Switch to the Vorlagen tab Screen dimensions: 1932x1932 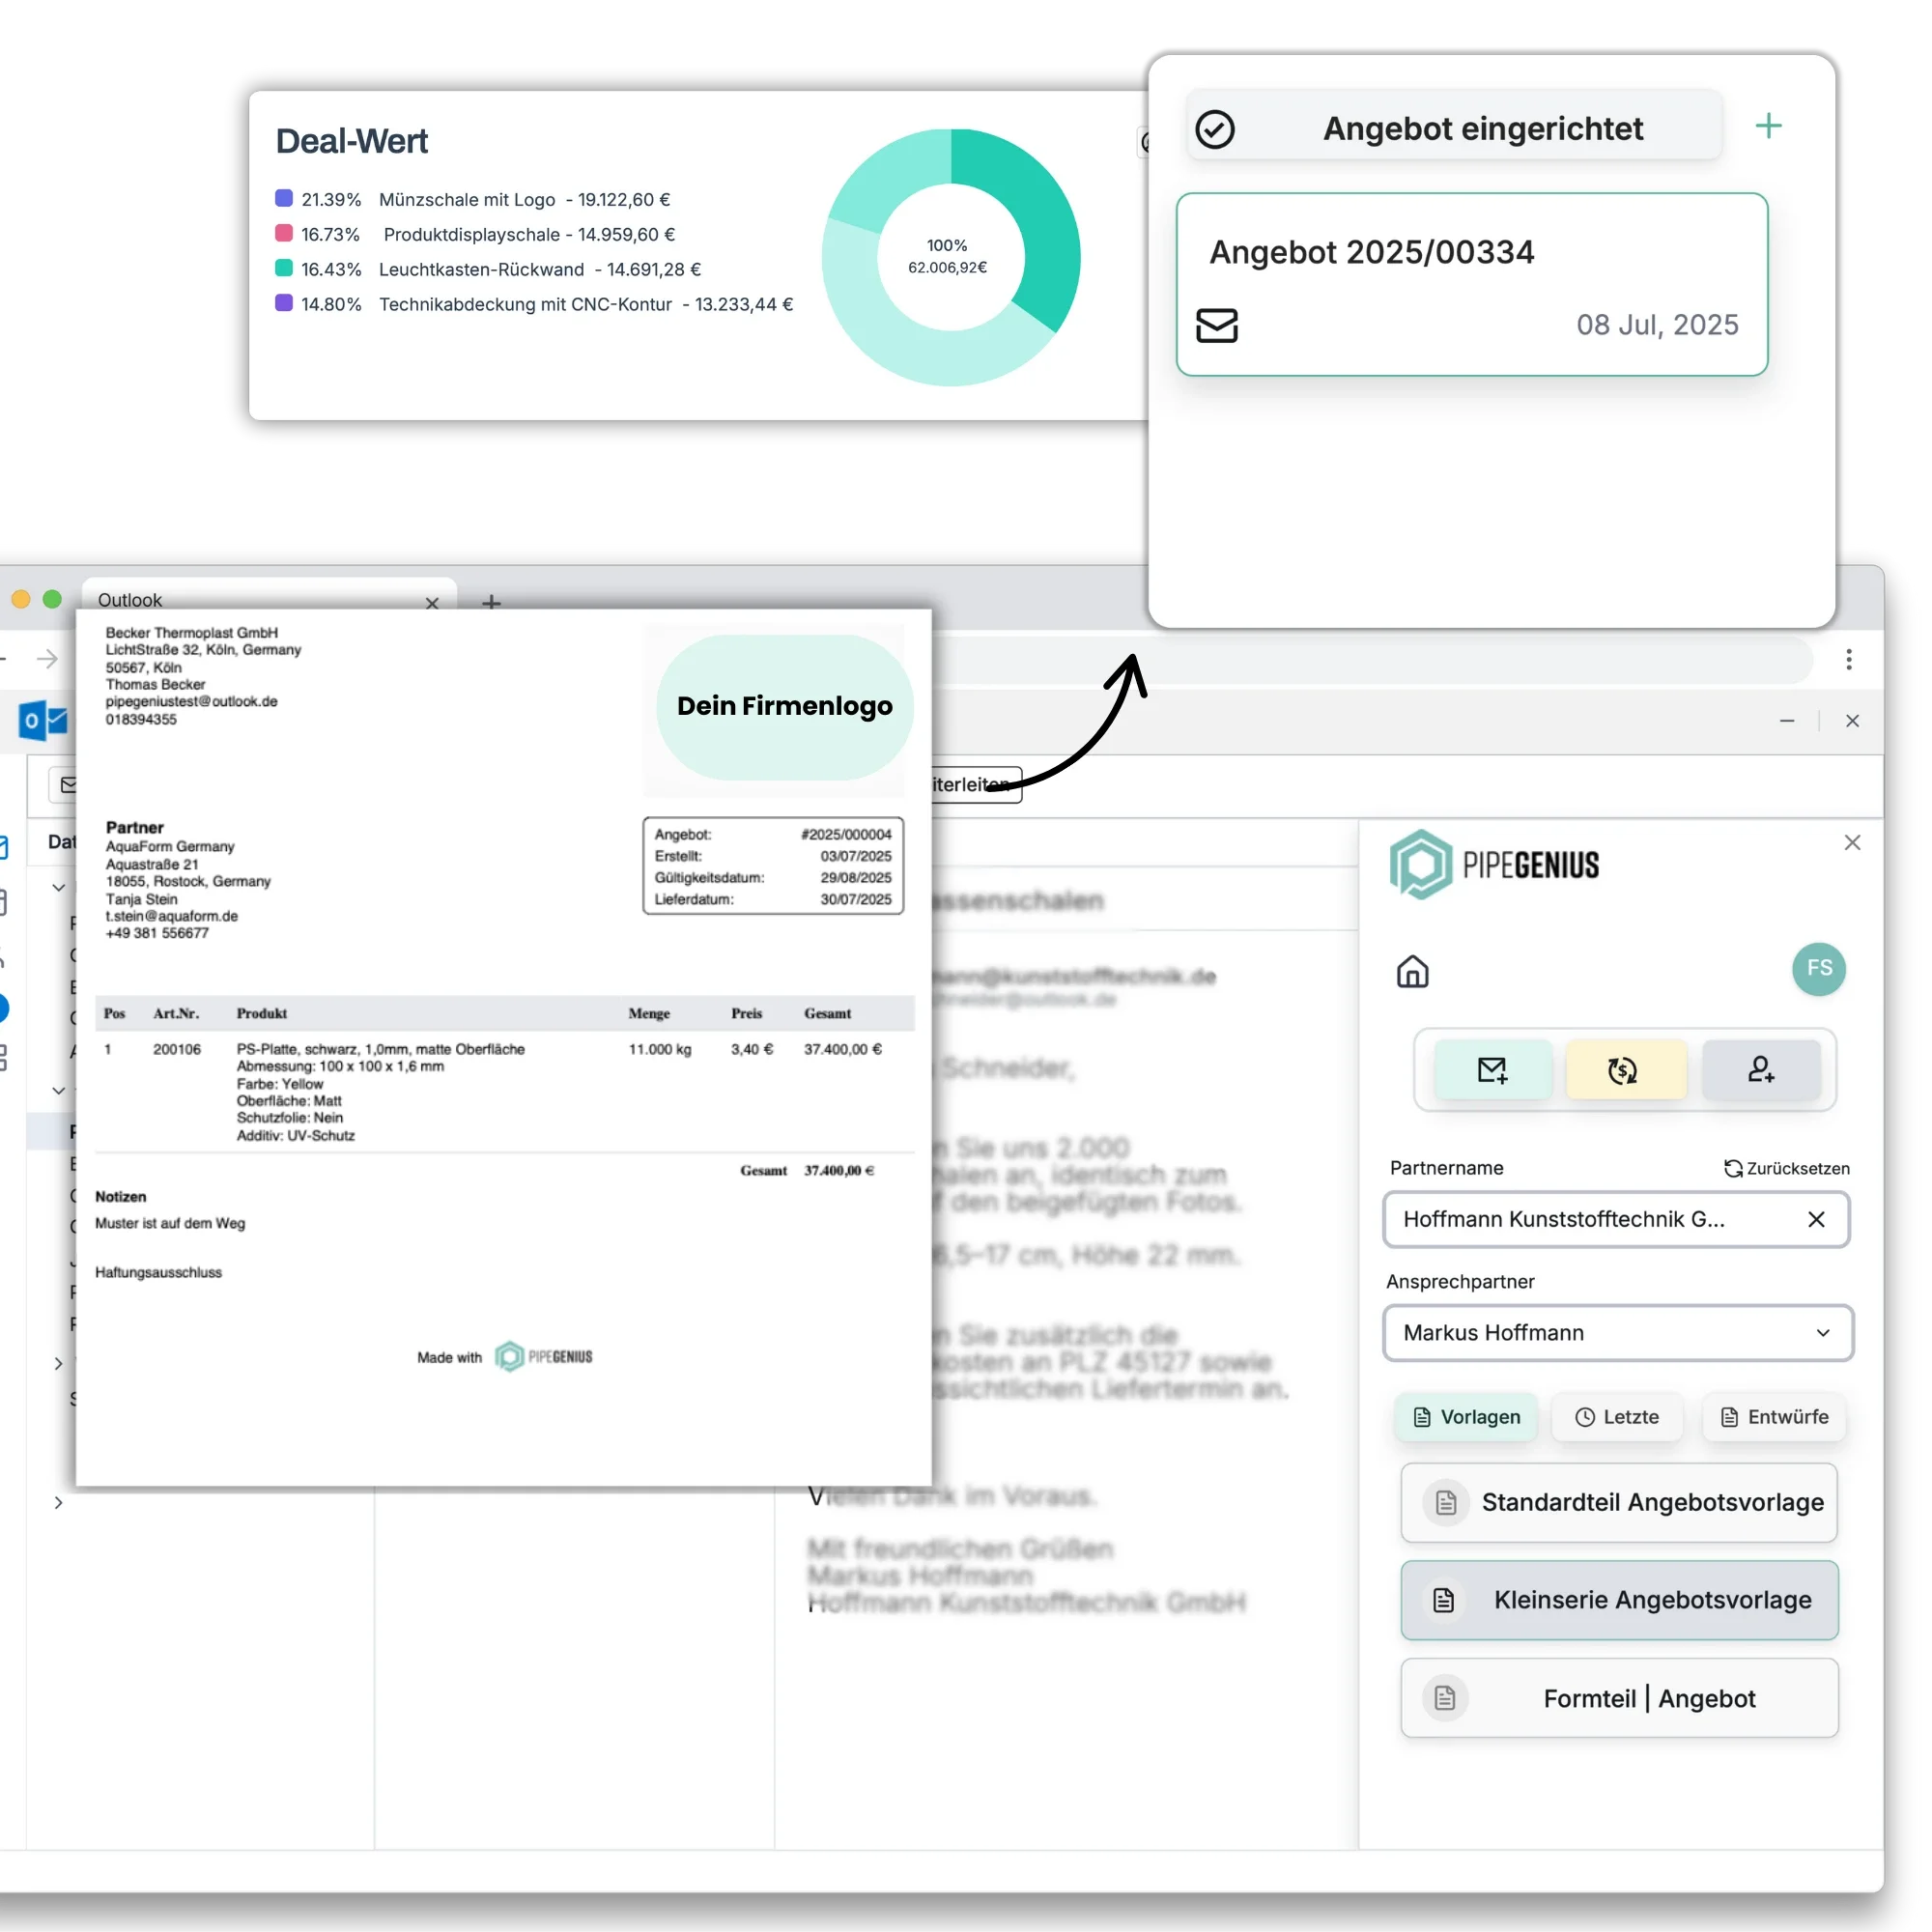1466,1417
